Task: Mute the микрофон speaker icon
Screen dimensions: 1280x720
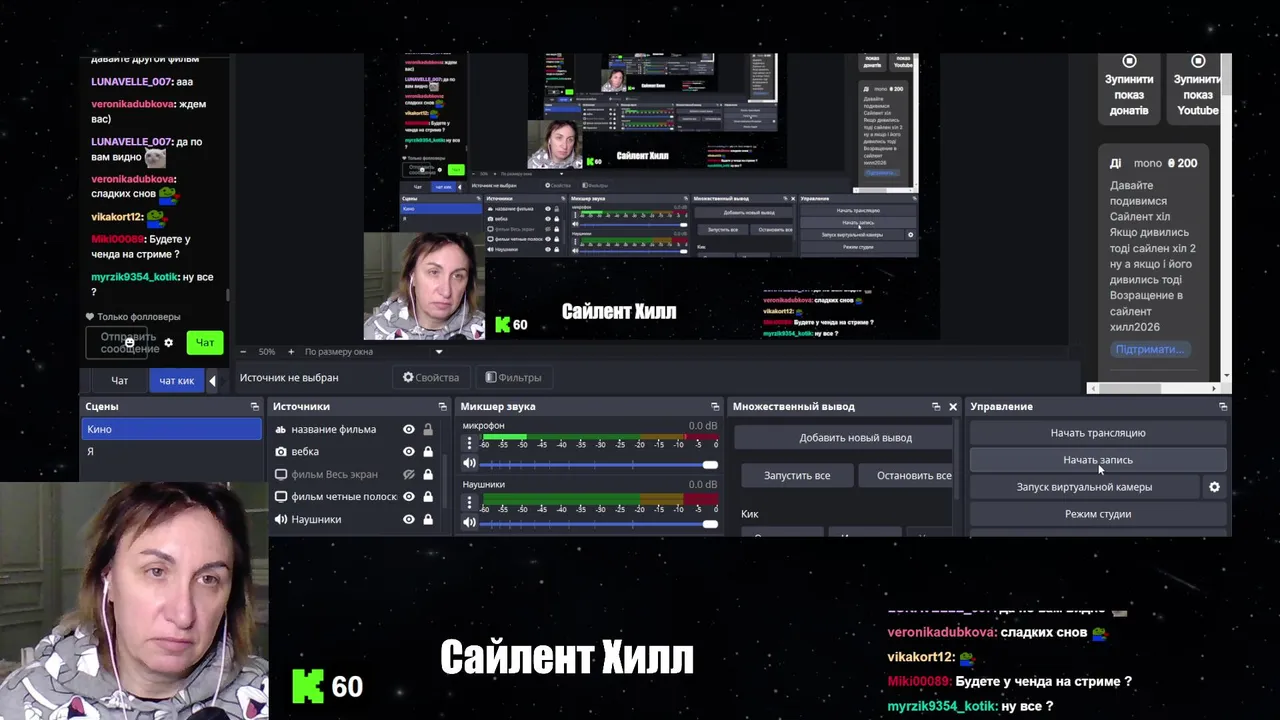Action: (469, 463)
